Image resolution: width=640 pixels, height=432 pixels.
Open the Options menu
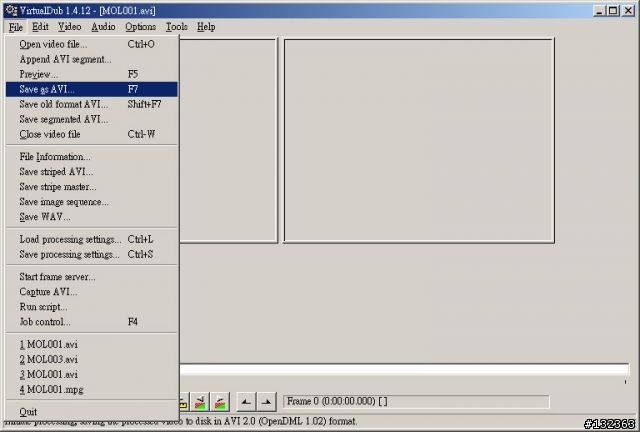tap(140, 27)
